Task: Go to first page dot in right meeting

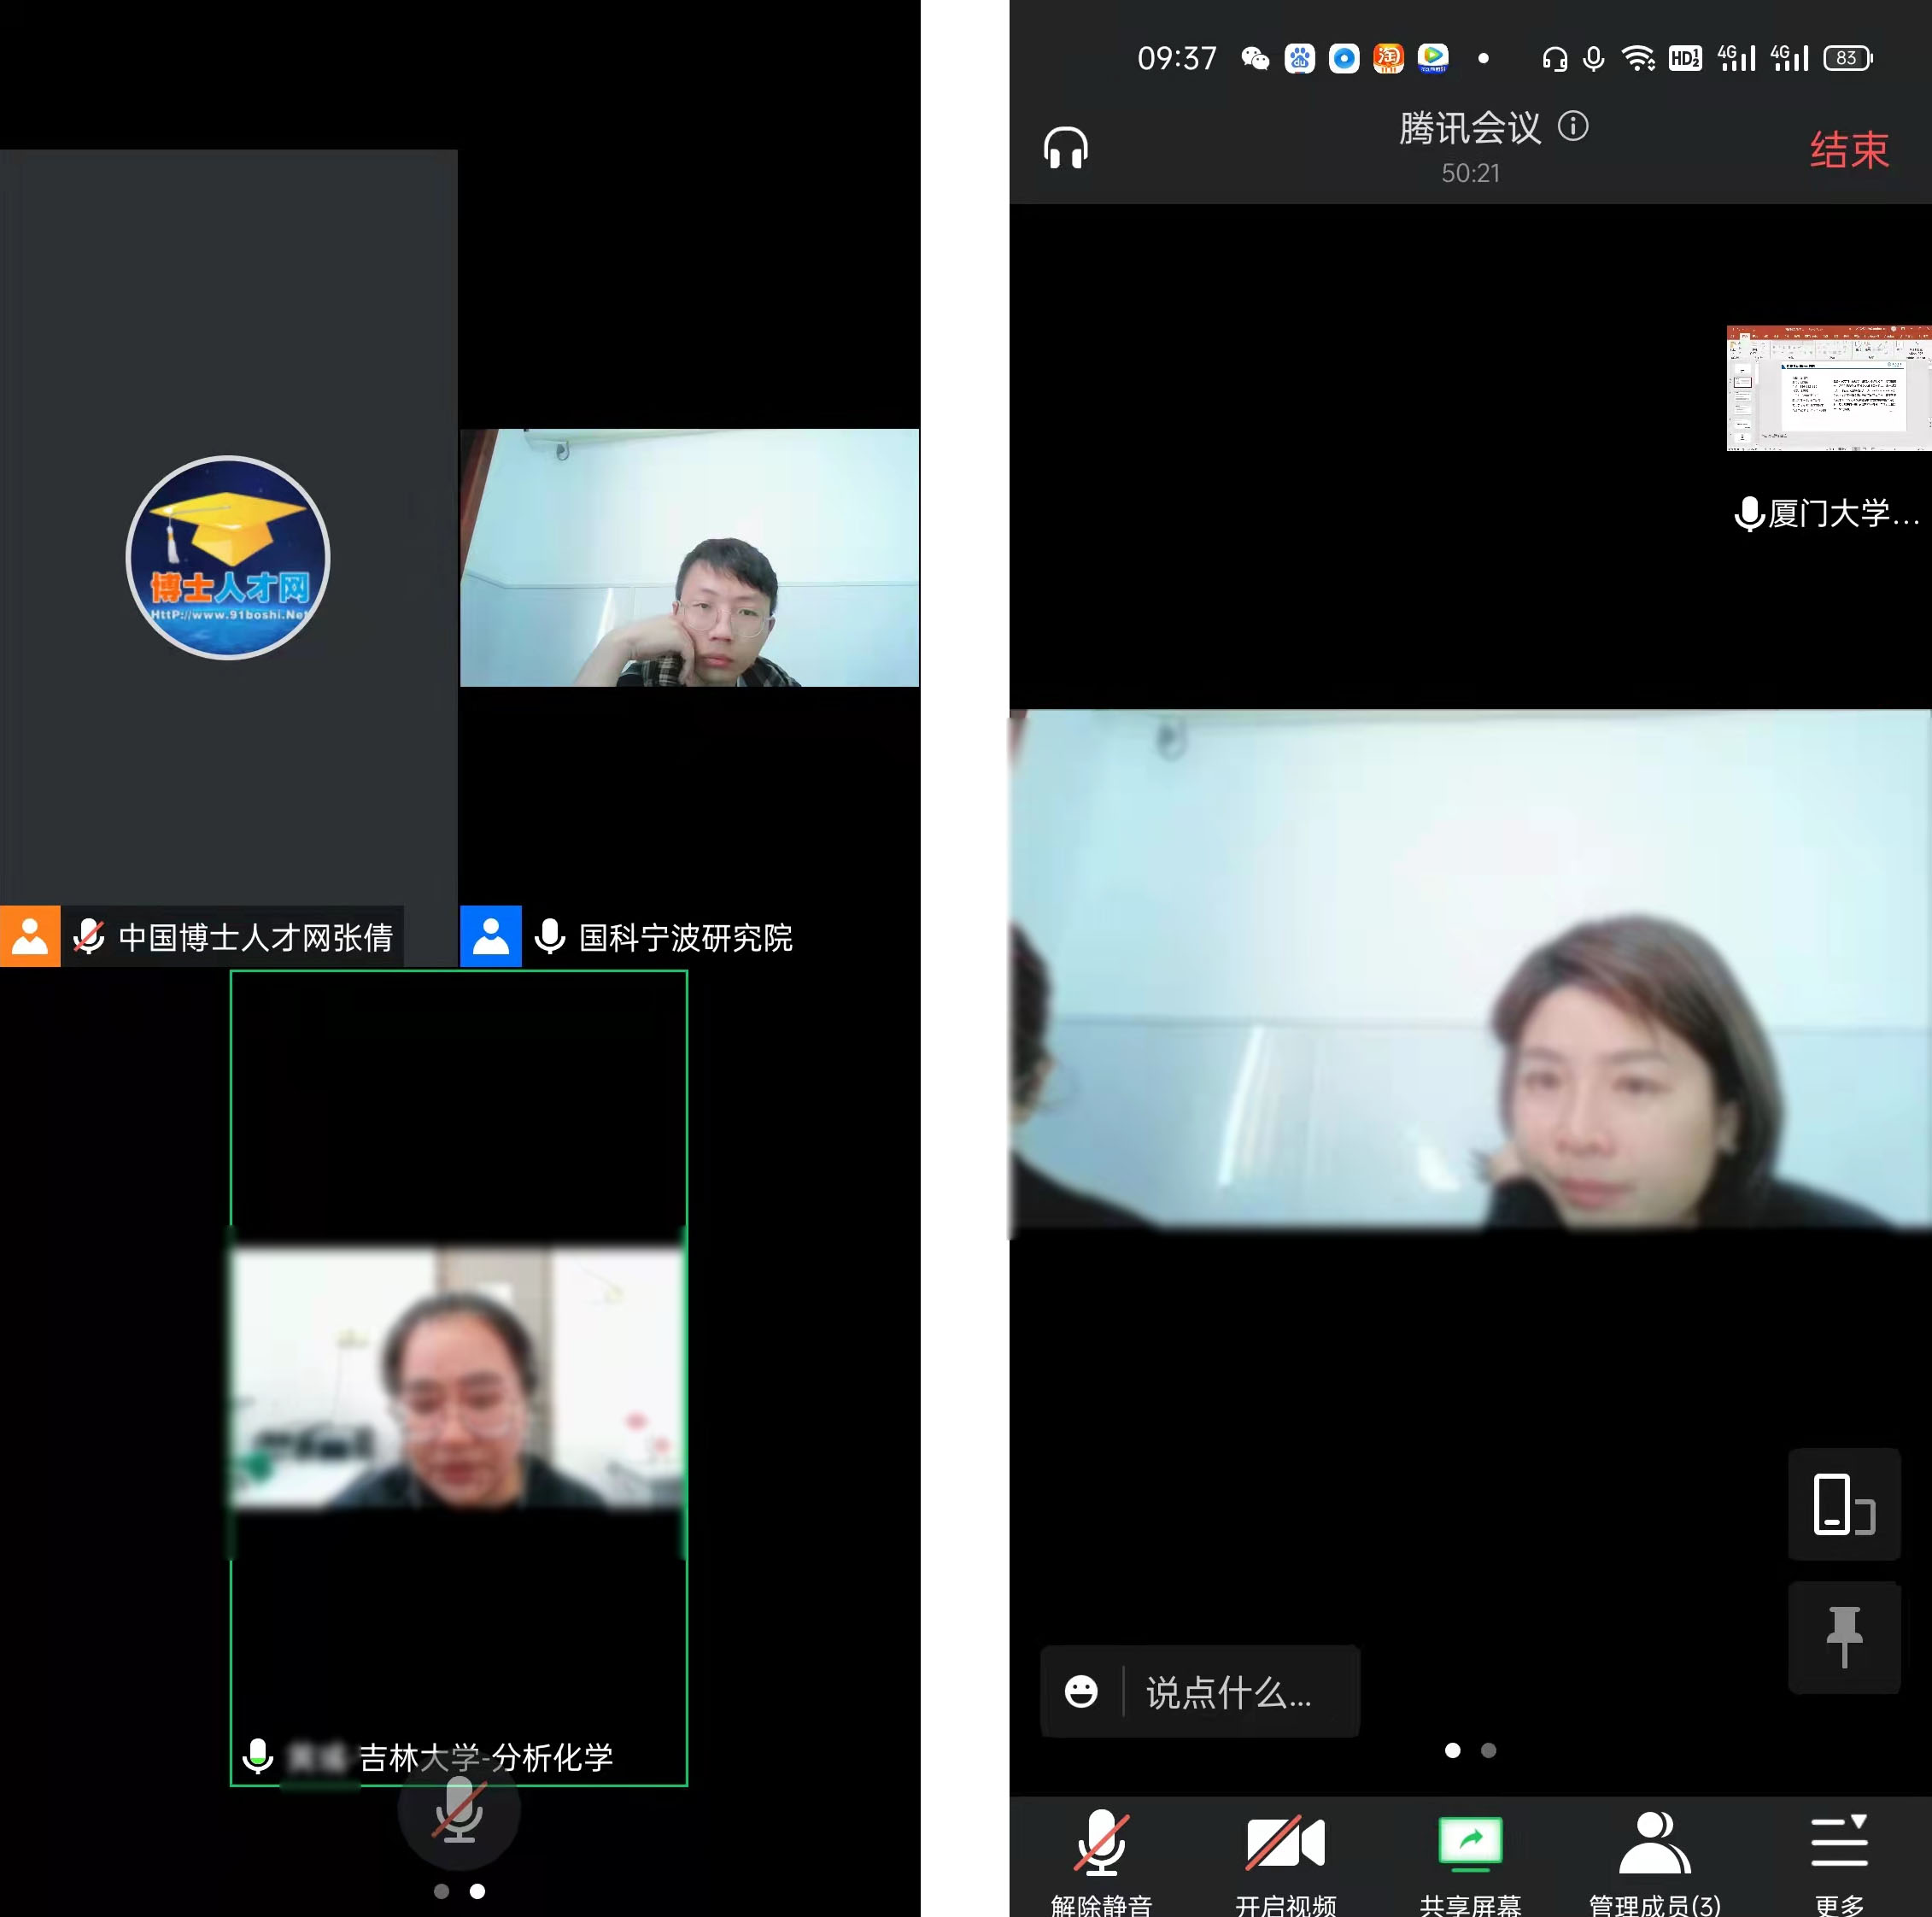Action: click(1453, 1750)
